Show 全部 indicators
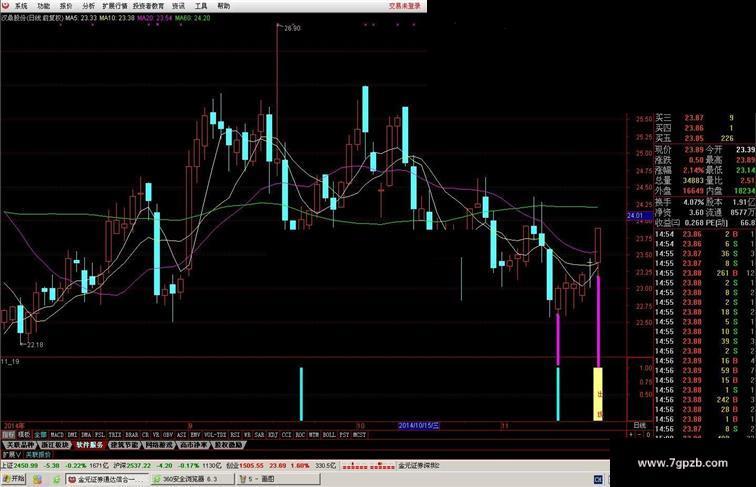This screenshot has height=487, width=756. tap(40, 434)
